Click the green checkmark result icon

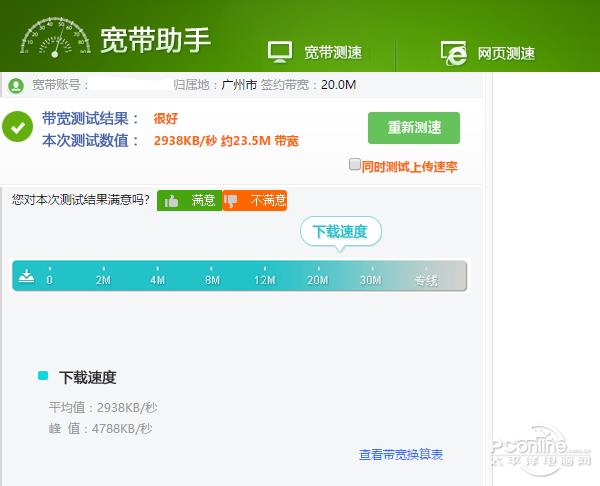tap(17, 128)
